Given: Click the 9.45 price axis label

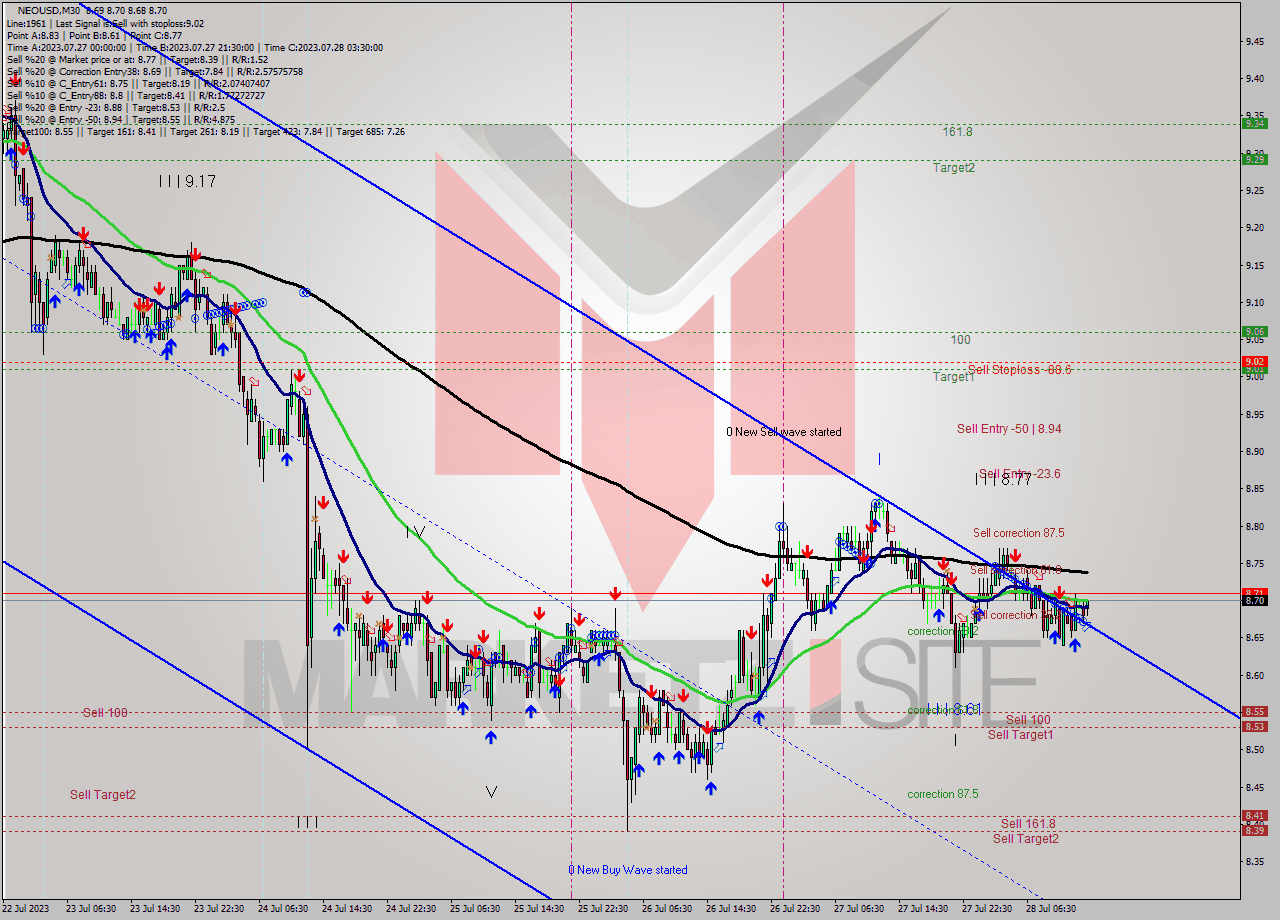Looking at the screenshot, I should click(x=1257, y=41).
